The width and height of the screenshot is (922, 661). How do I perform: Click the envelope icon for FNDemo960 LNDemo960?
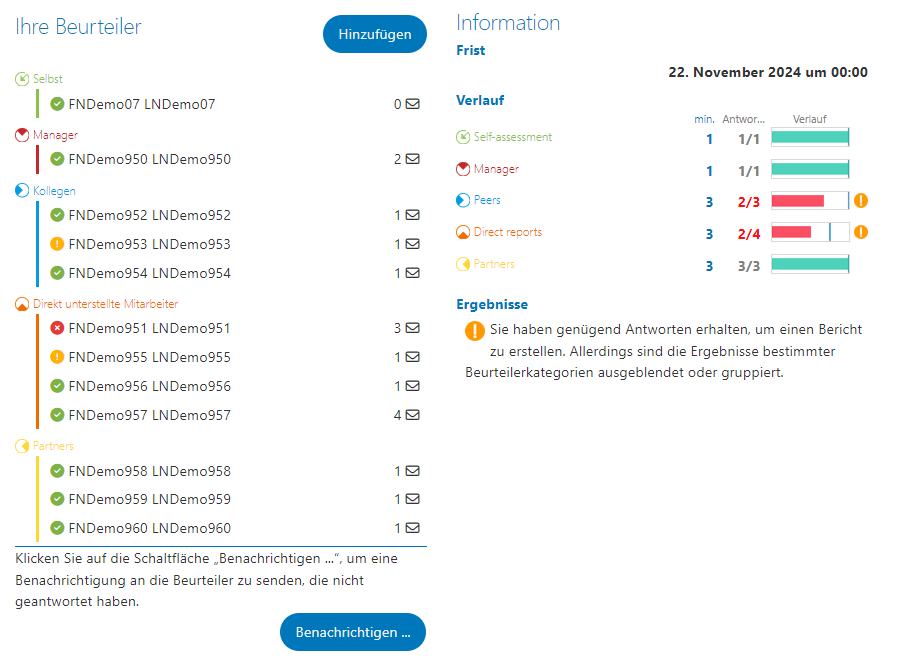pyautogui.click(x=413, y=528)
